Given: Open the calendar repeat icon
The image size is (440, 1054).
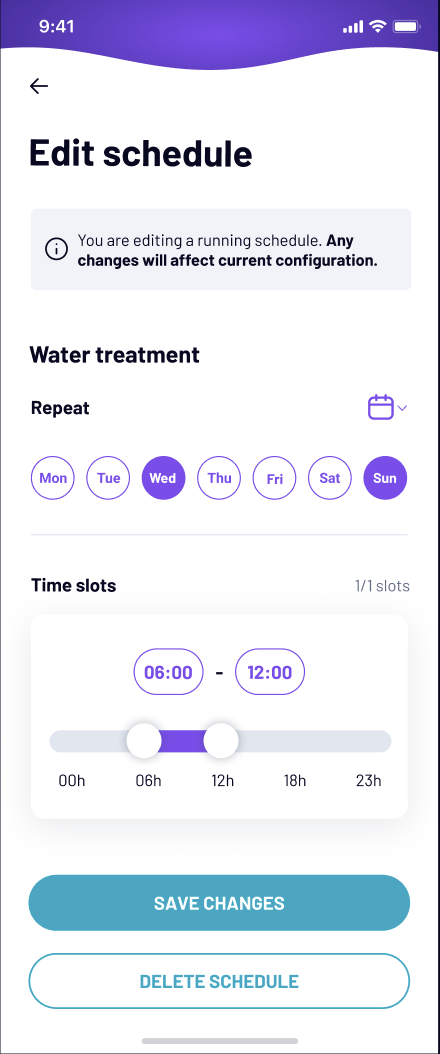Looking at the screenshot, I should pos(380,407).
